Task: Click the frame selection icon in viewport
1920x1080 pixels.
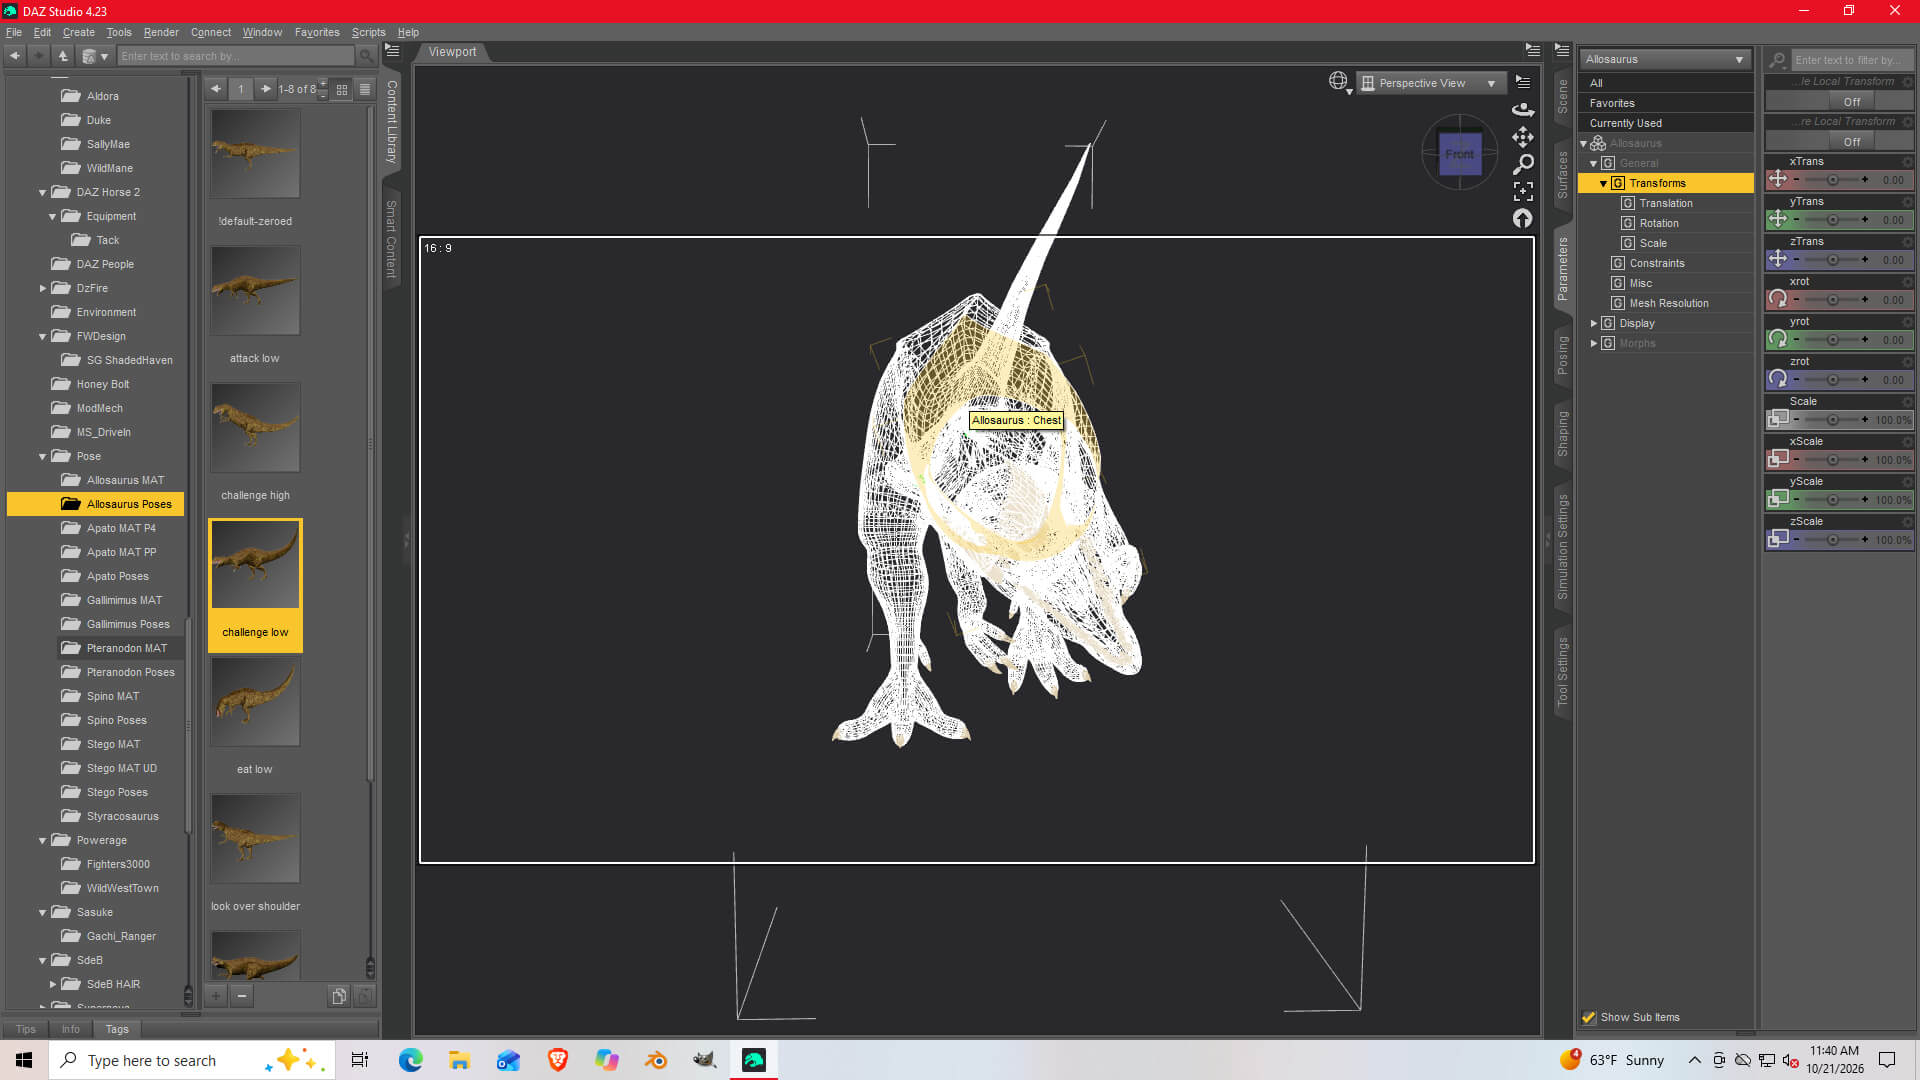Action: (x=1523, y=191)
